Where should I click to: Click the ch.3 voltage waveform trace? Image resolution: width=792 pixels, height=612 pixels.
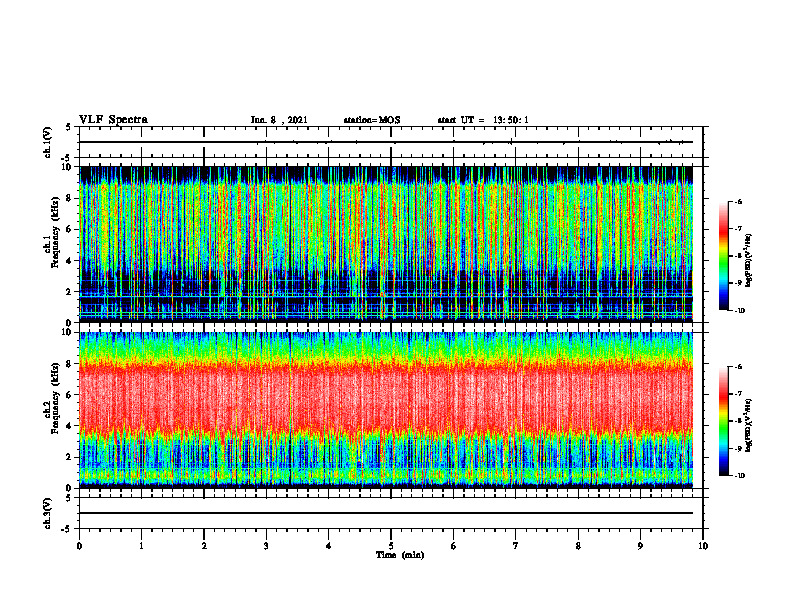click(386, 513)
